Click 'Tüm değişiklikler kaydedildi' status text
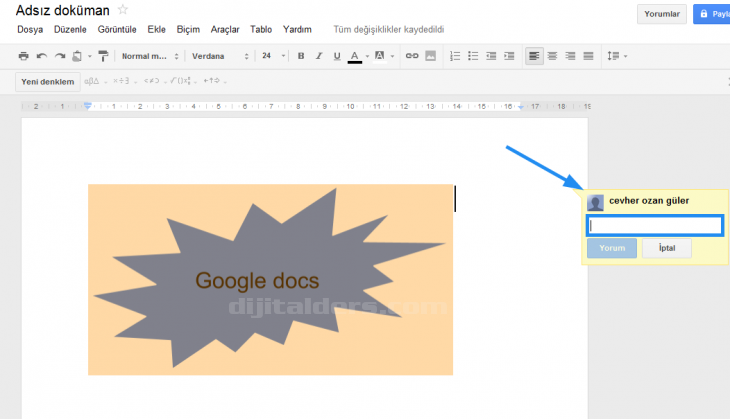This screenshot has width=730, height=419. (389, 29)
